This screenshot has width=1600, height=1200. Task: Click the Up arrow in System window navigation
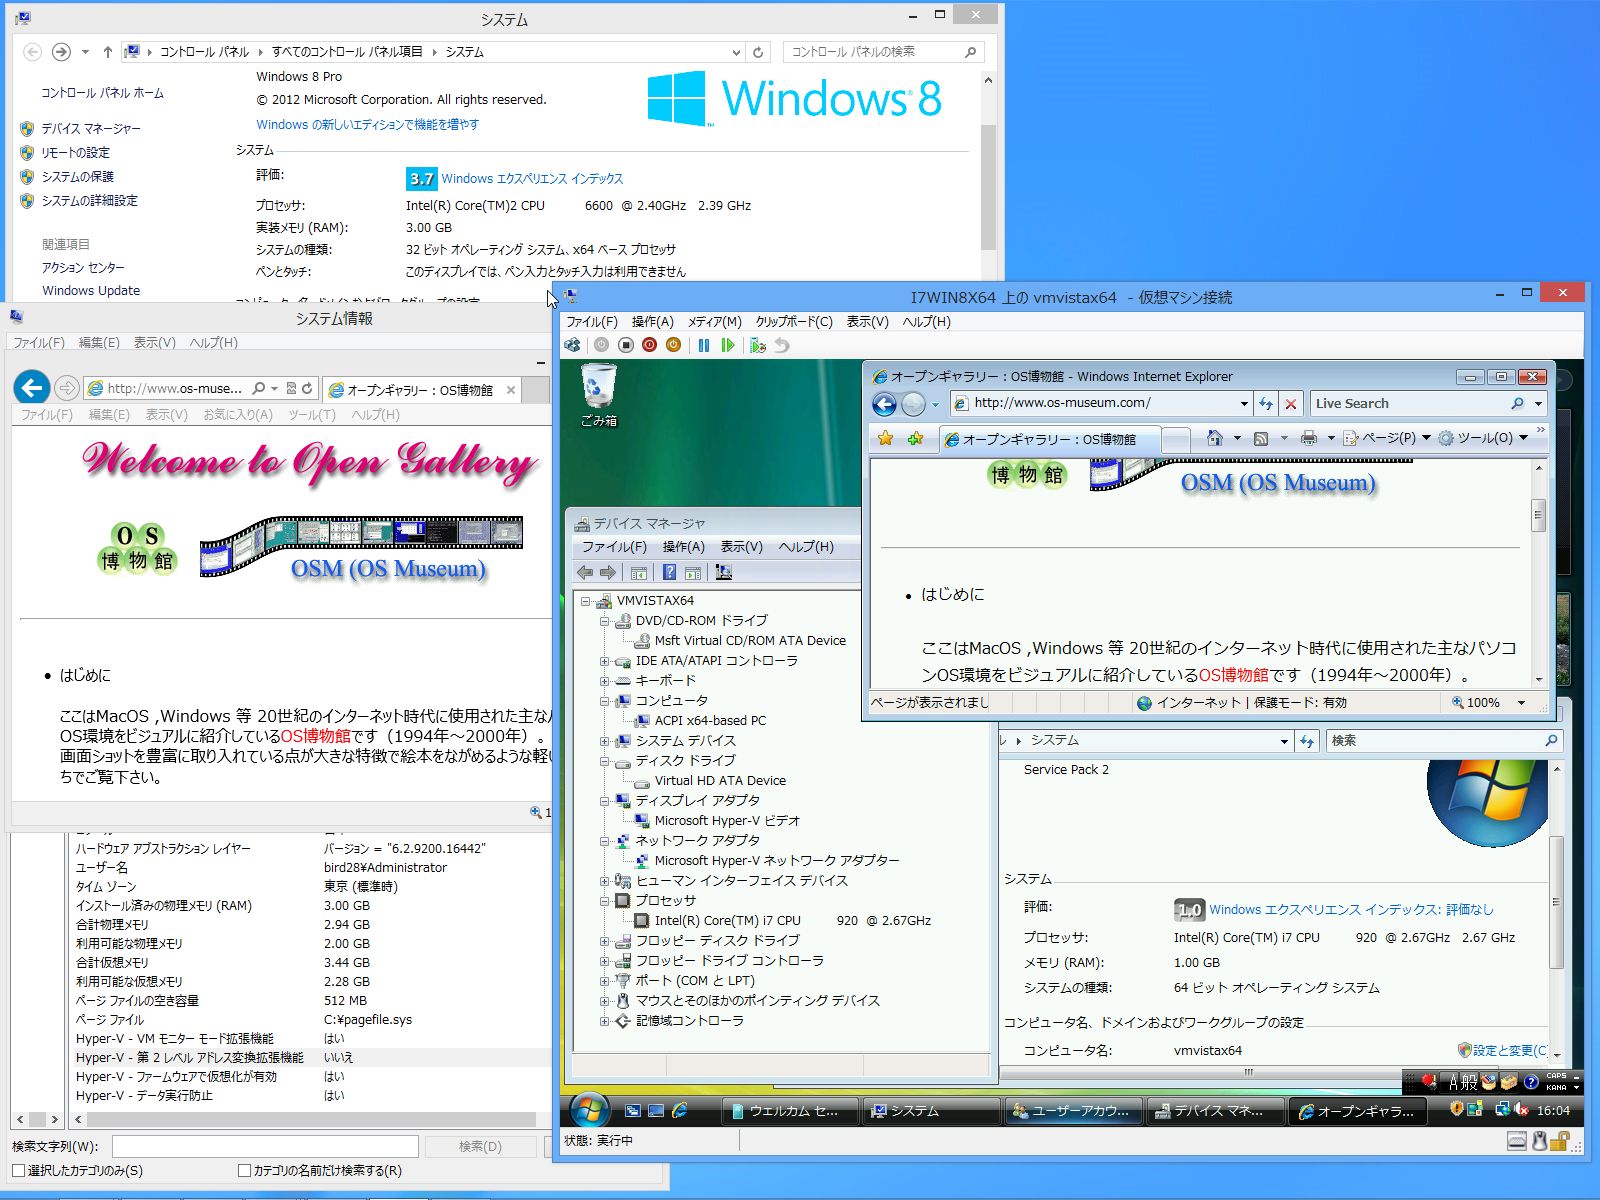click(107, 52)
